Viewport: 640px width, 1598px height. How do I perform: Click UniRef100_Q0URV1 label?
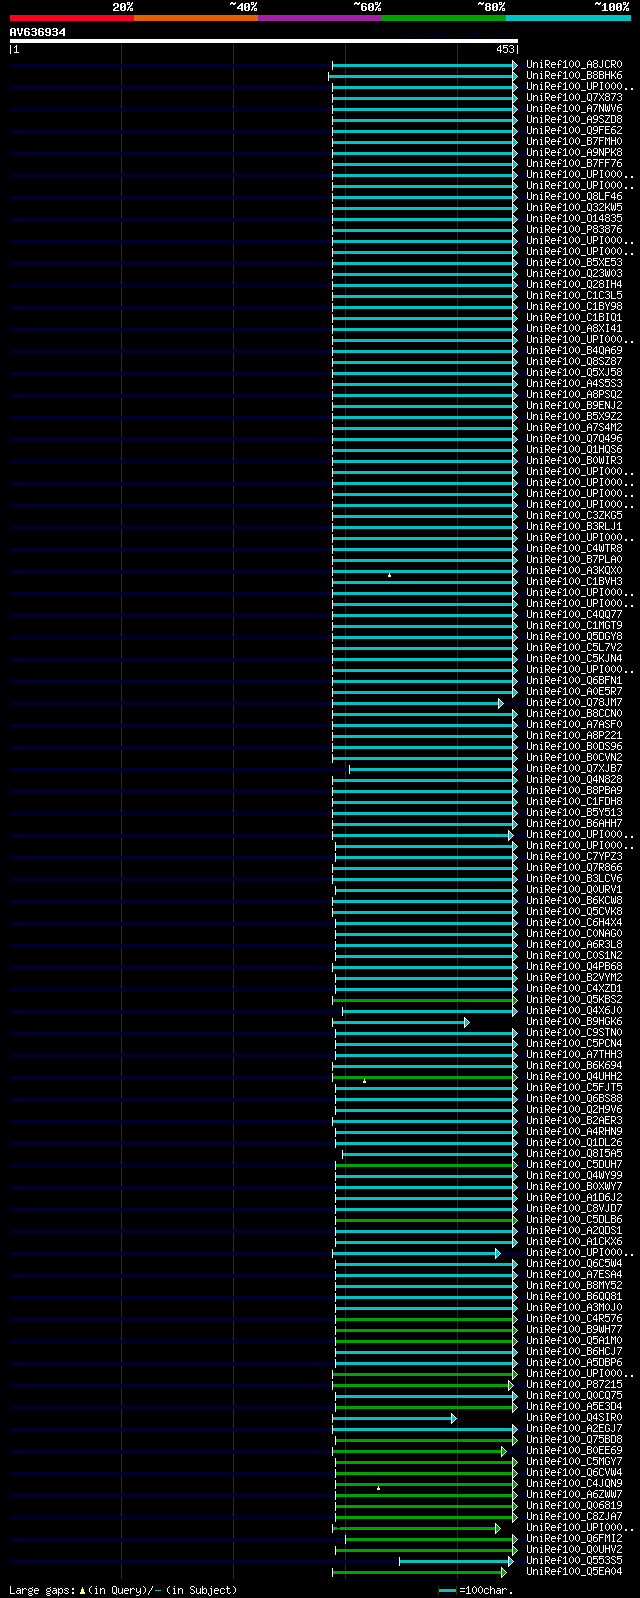pyautogui.click(x=574, y=890)
